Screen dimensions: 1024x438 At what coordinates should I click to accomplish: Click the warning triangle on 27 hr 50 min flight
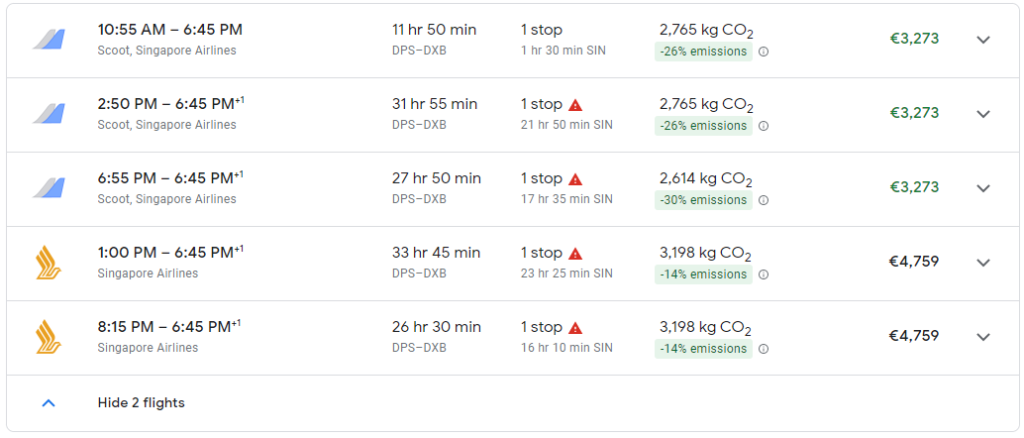pos(575,179)
